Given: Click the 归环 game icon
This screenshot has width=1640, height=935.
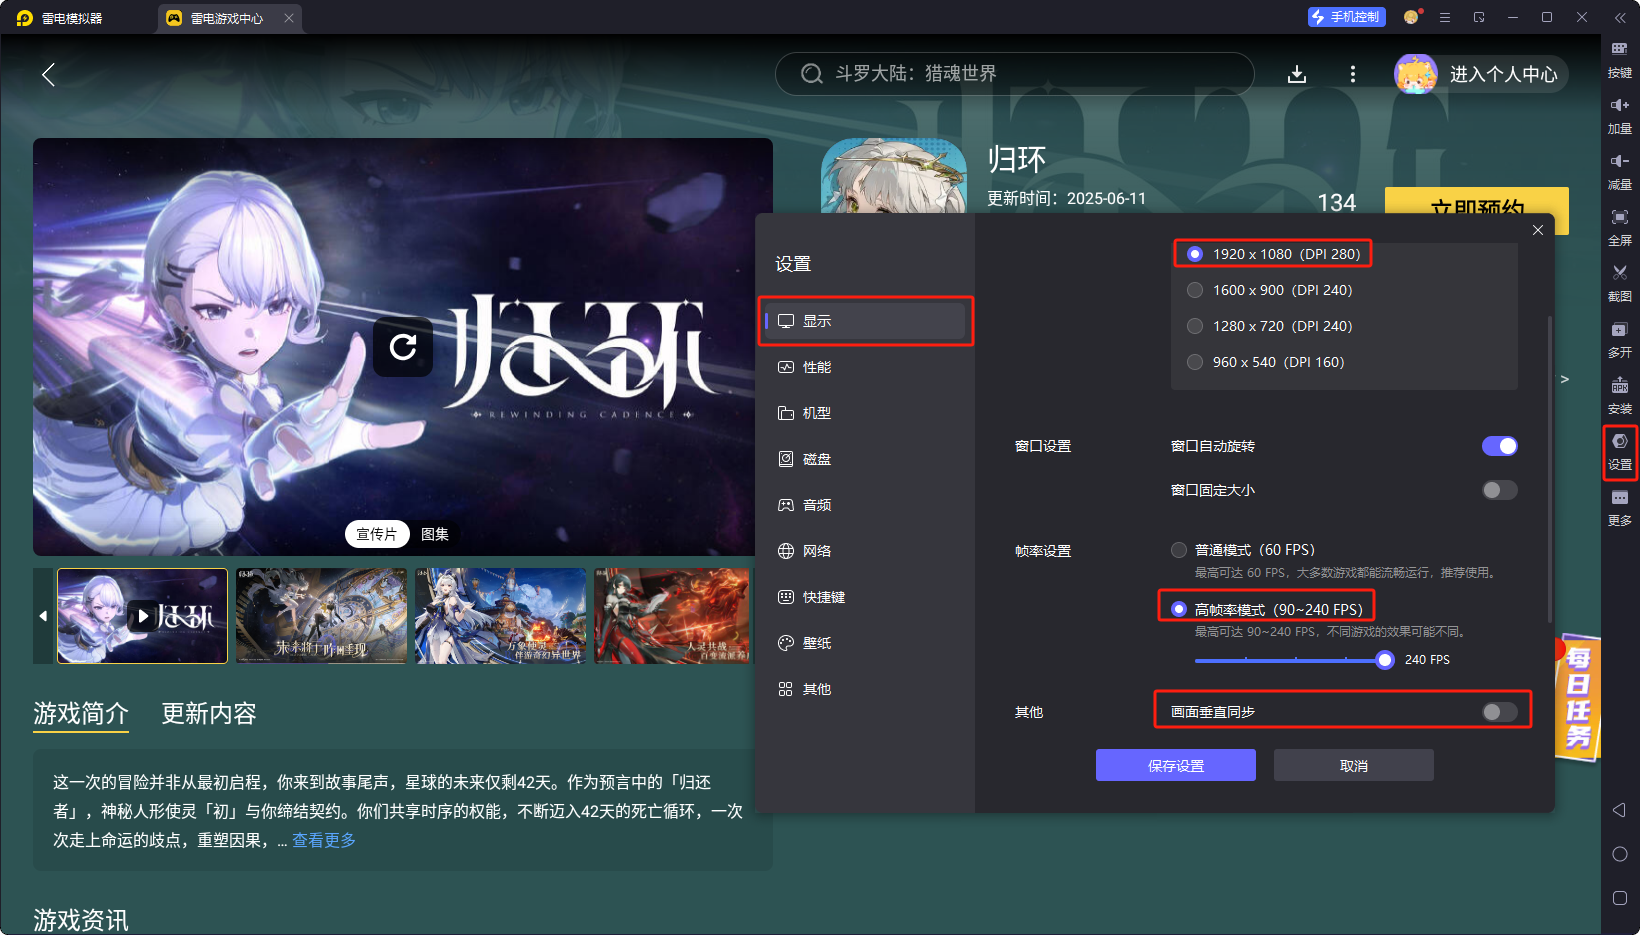Looking at the screenshot, I should click(894, 176).
